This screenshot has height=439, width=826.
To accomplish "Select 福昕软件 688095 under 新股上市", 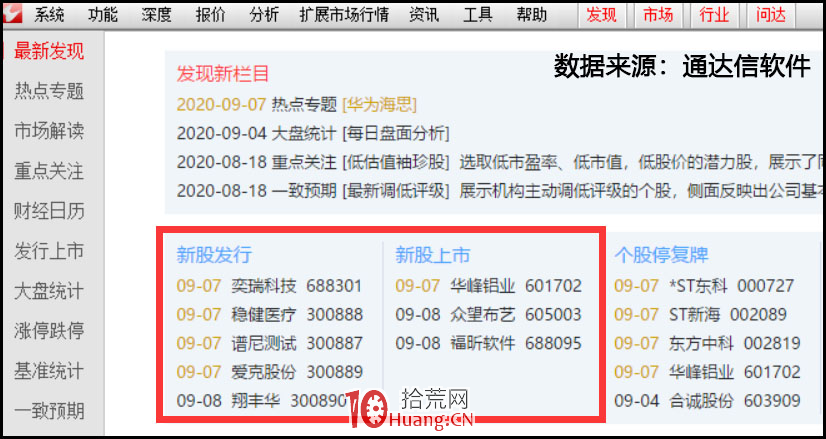I will pyautogui.click(x=488, y=344).
